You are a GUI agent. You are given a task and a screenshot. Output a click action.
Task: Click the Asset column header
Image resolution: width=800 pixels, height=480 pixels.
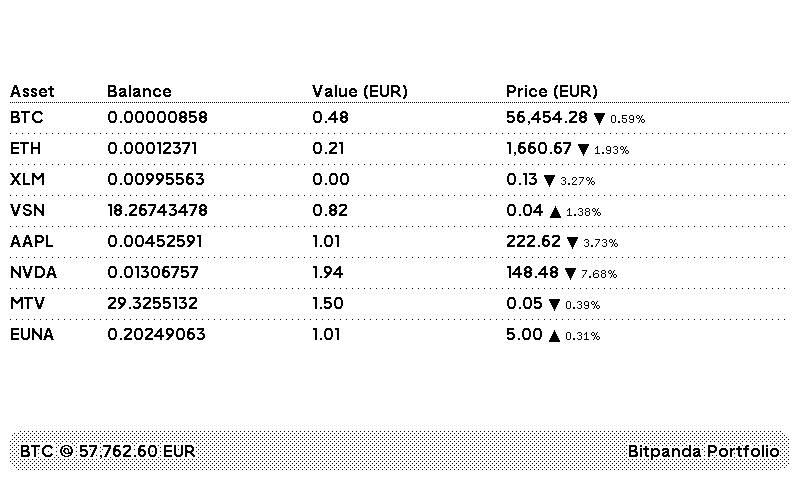(x=32, y=92)
